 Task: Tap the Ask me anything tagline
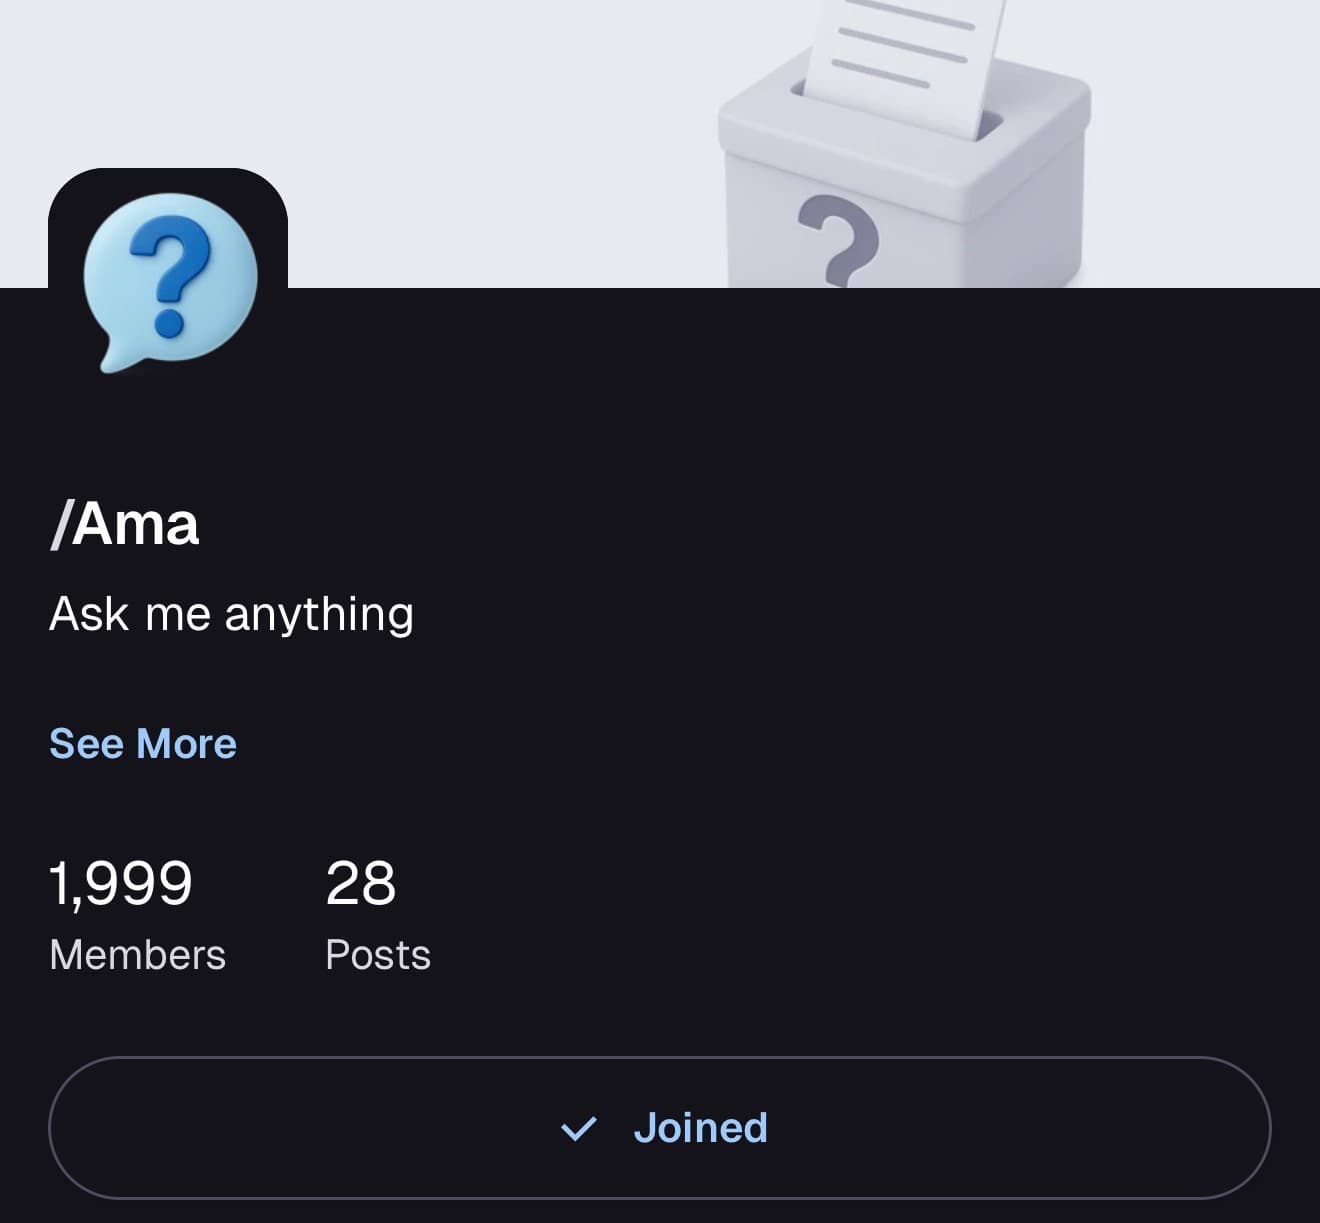(x=232, y=613)
